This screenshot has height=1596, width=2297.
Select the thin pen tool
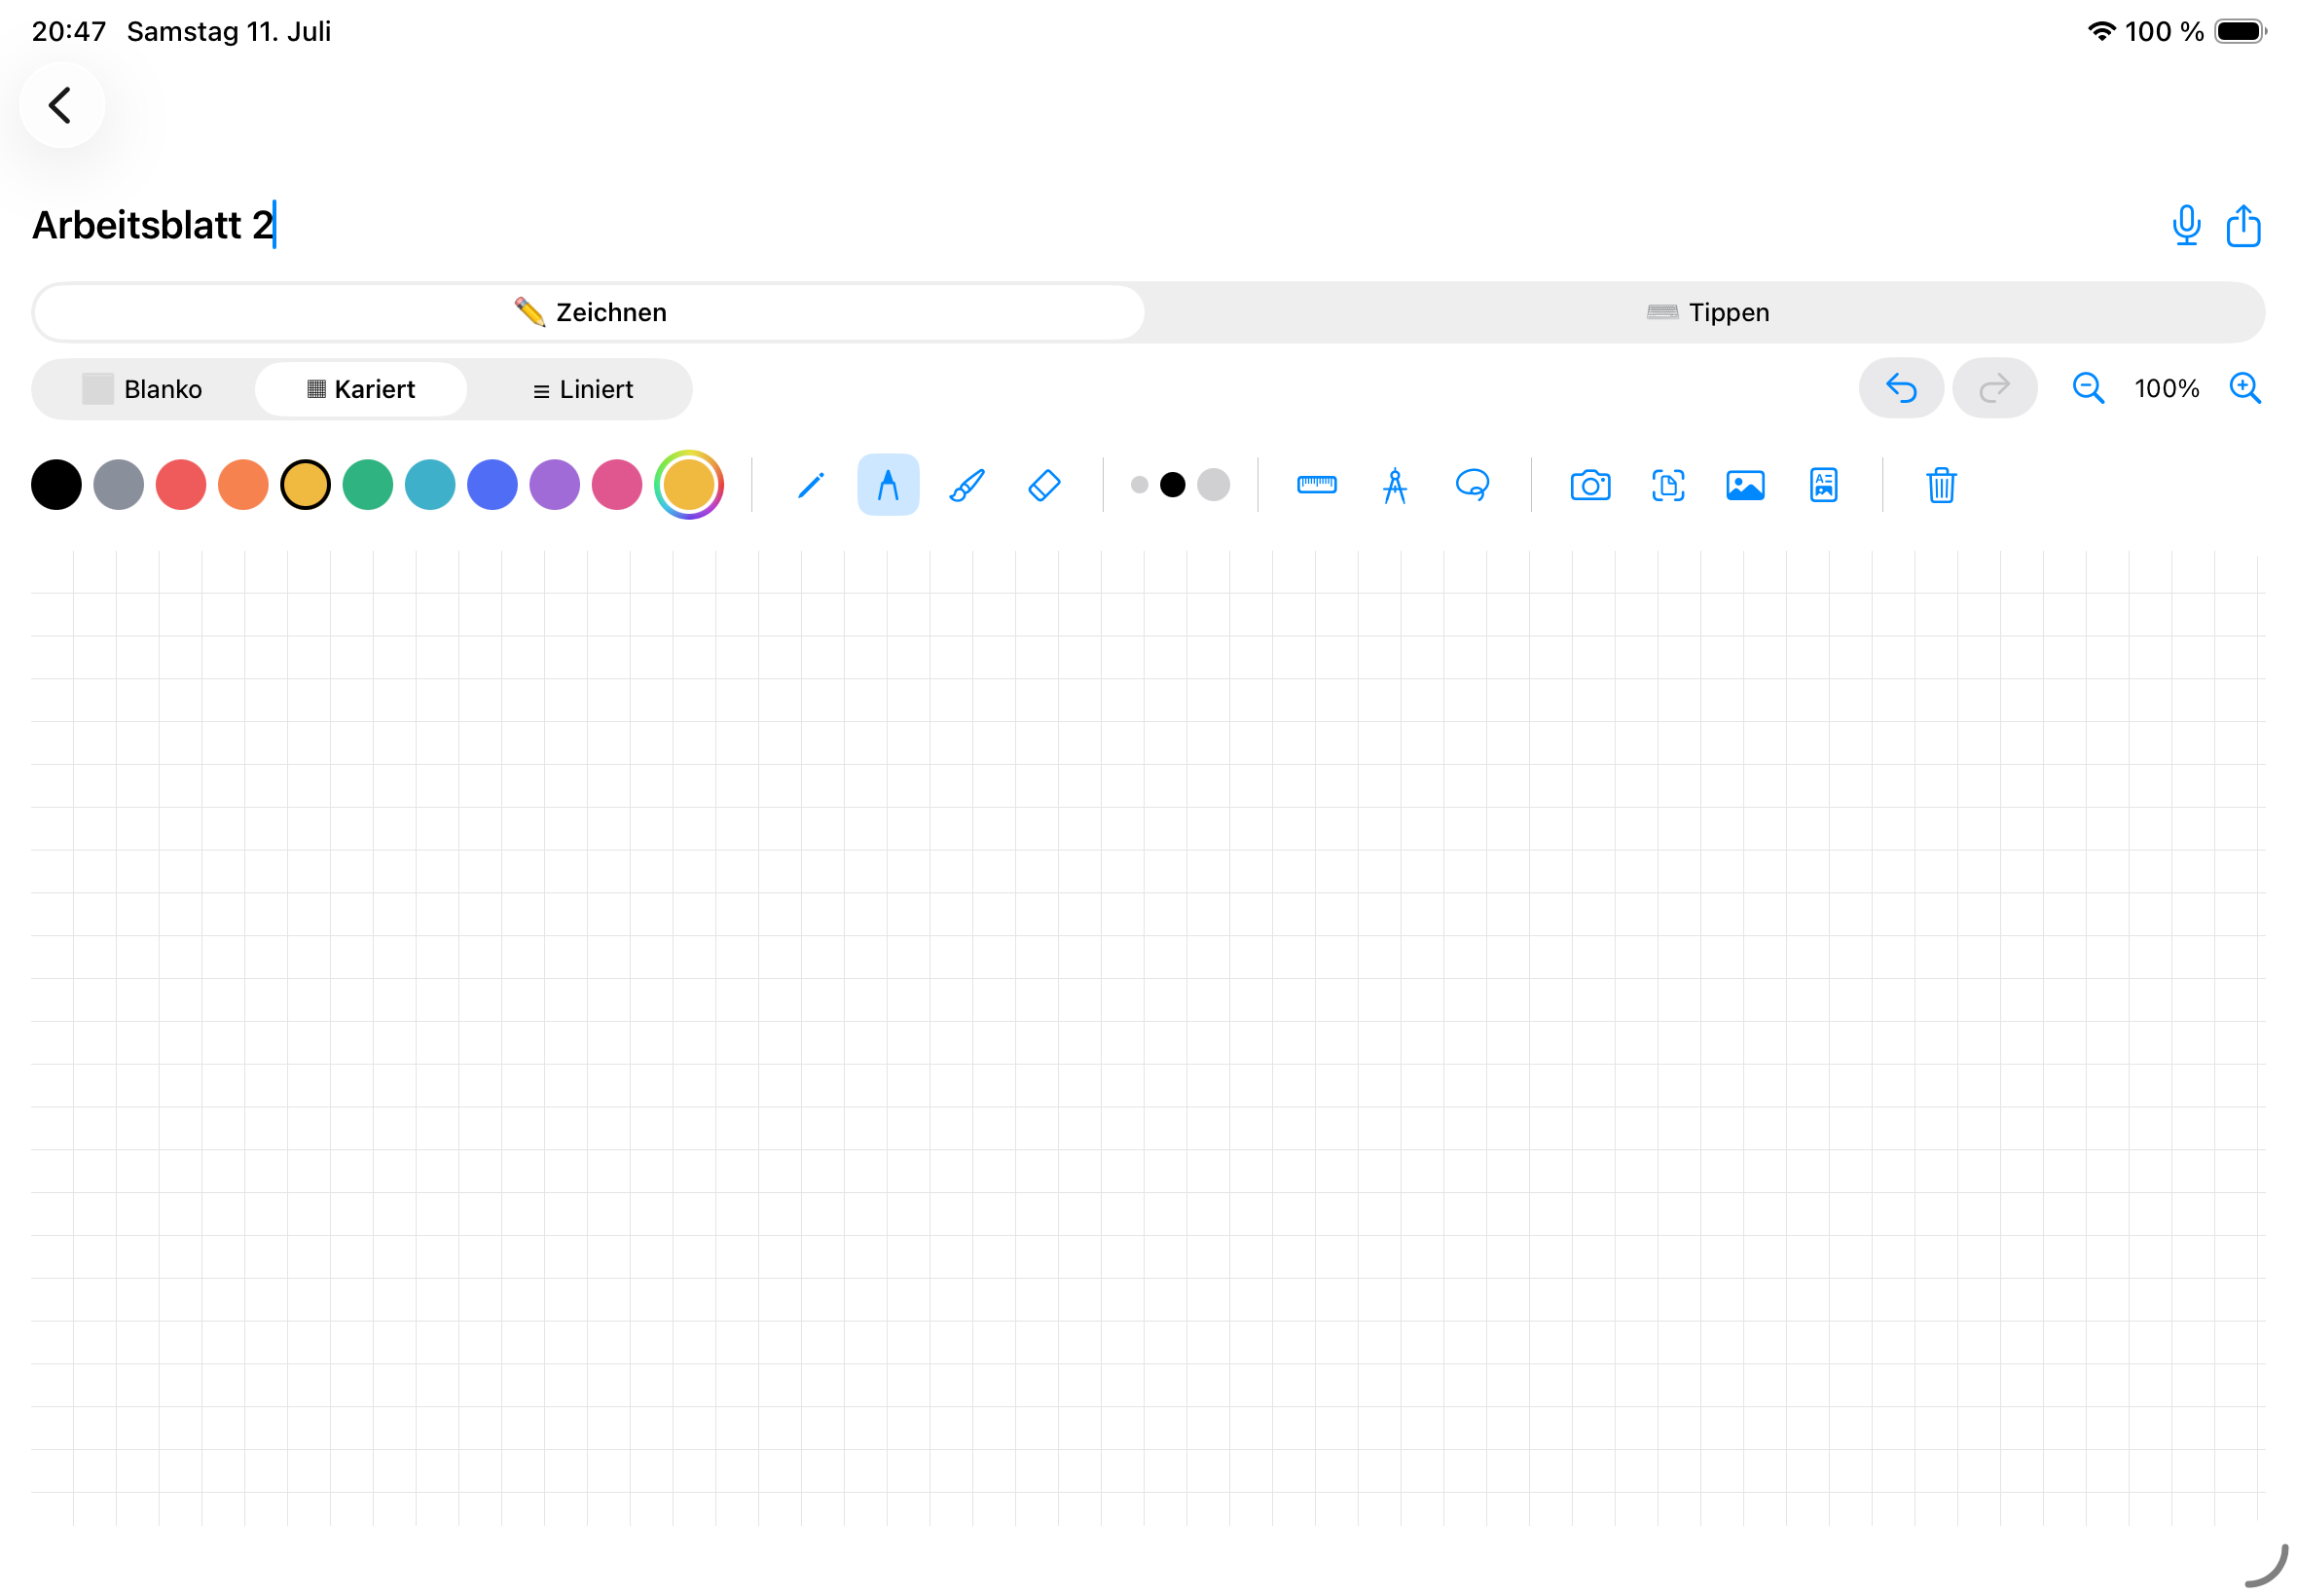click(x=810, y=485)
